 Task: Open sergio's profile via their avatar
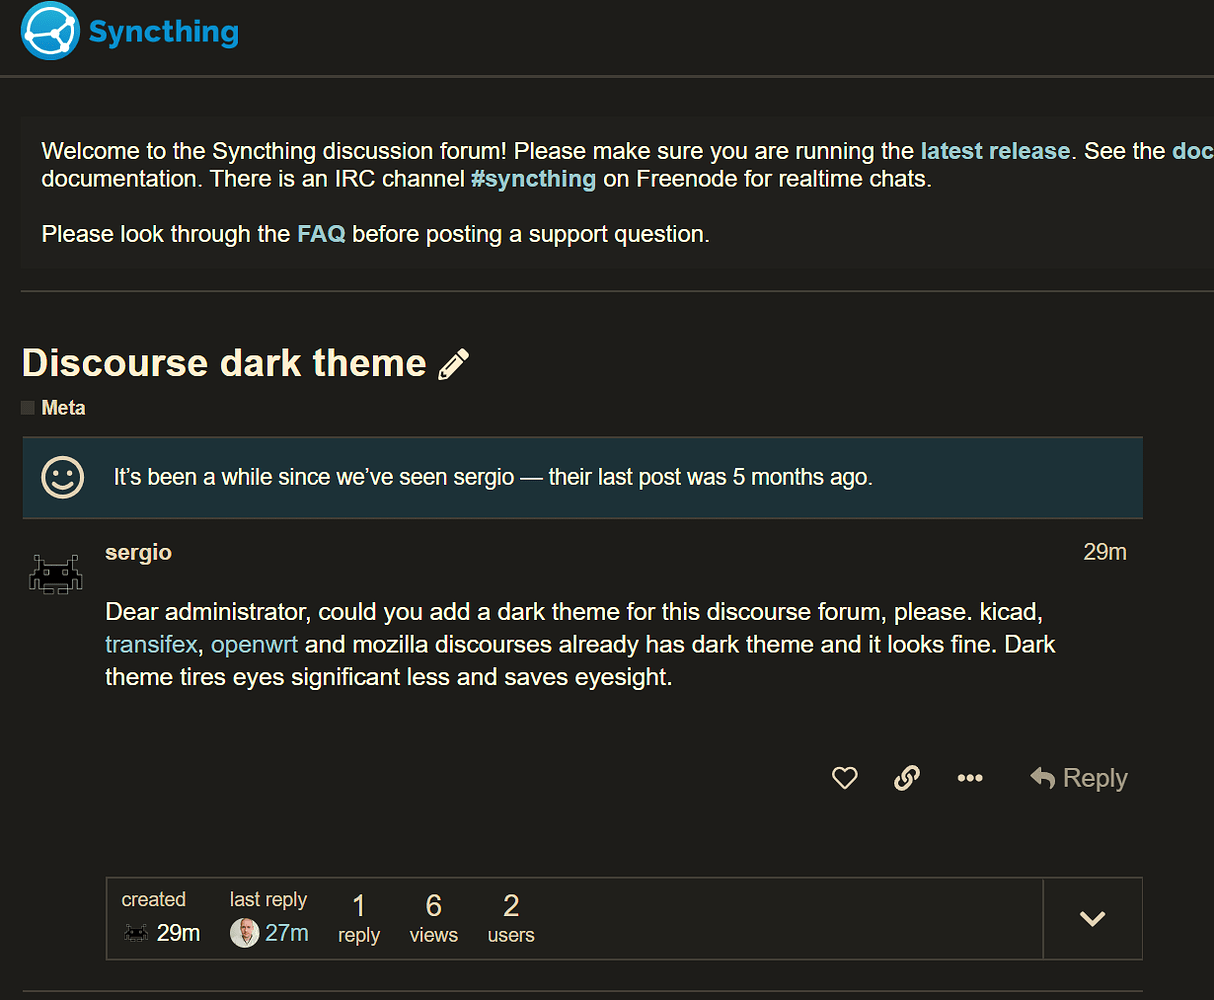tap(56, 573)
